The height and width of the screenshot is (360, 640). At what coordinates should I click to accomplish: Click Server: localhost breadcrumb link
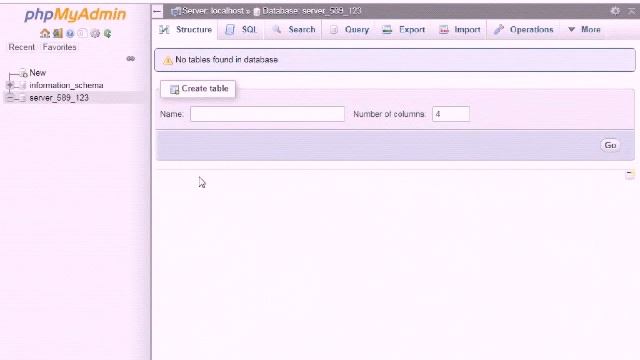pyautogui.click(x=213, y=11)
